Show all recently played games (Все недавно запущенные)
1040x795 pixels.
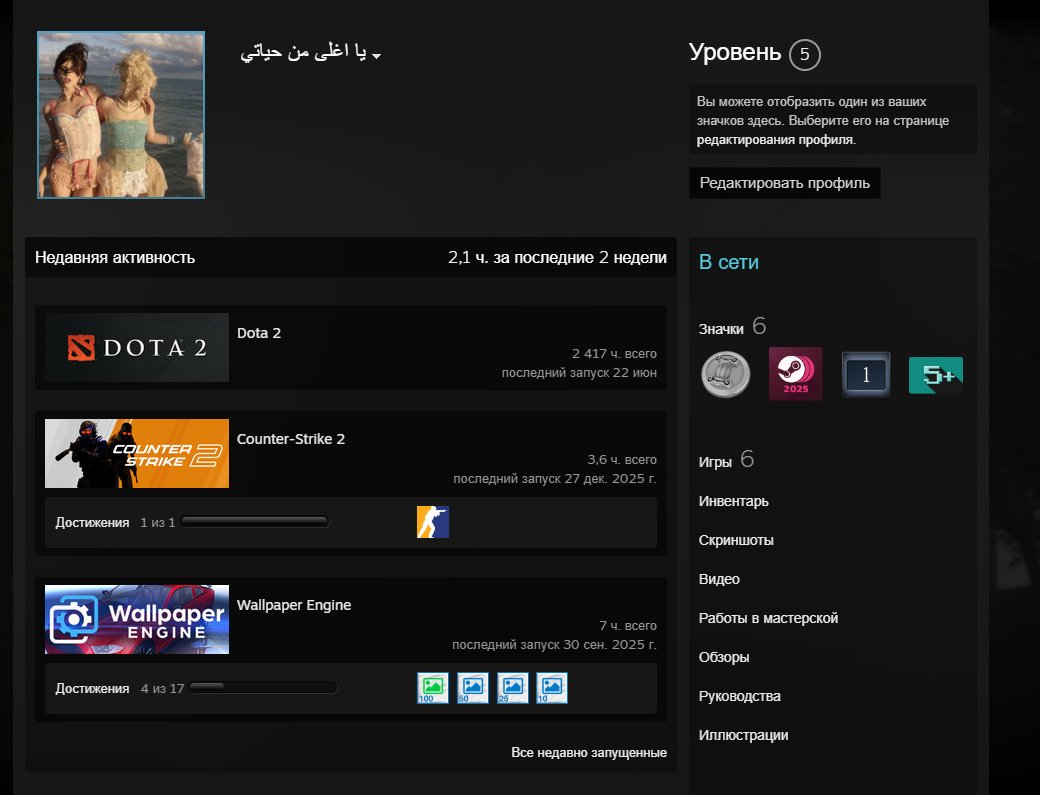click(589, 753)
